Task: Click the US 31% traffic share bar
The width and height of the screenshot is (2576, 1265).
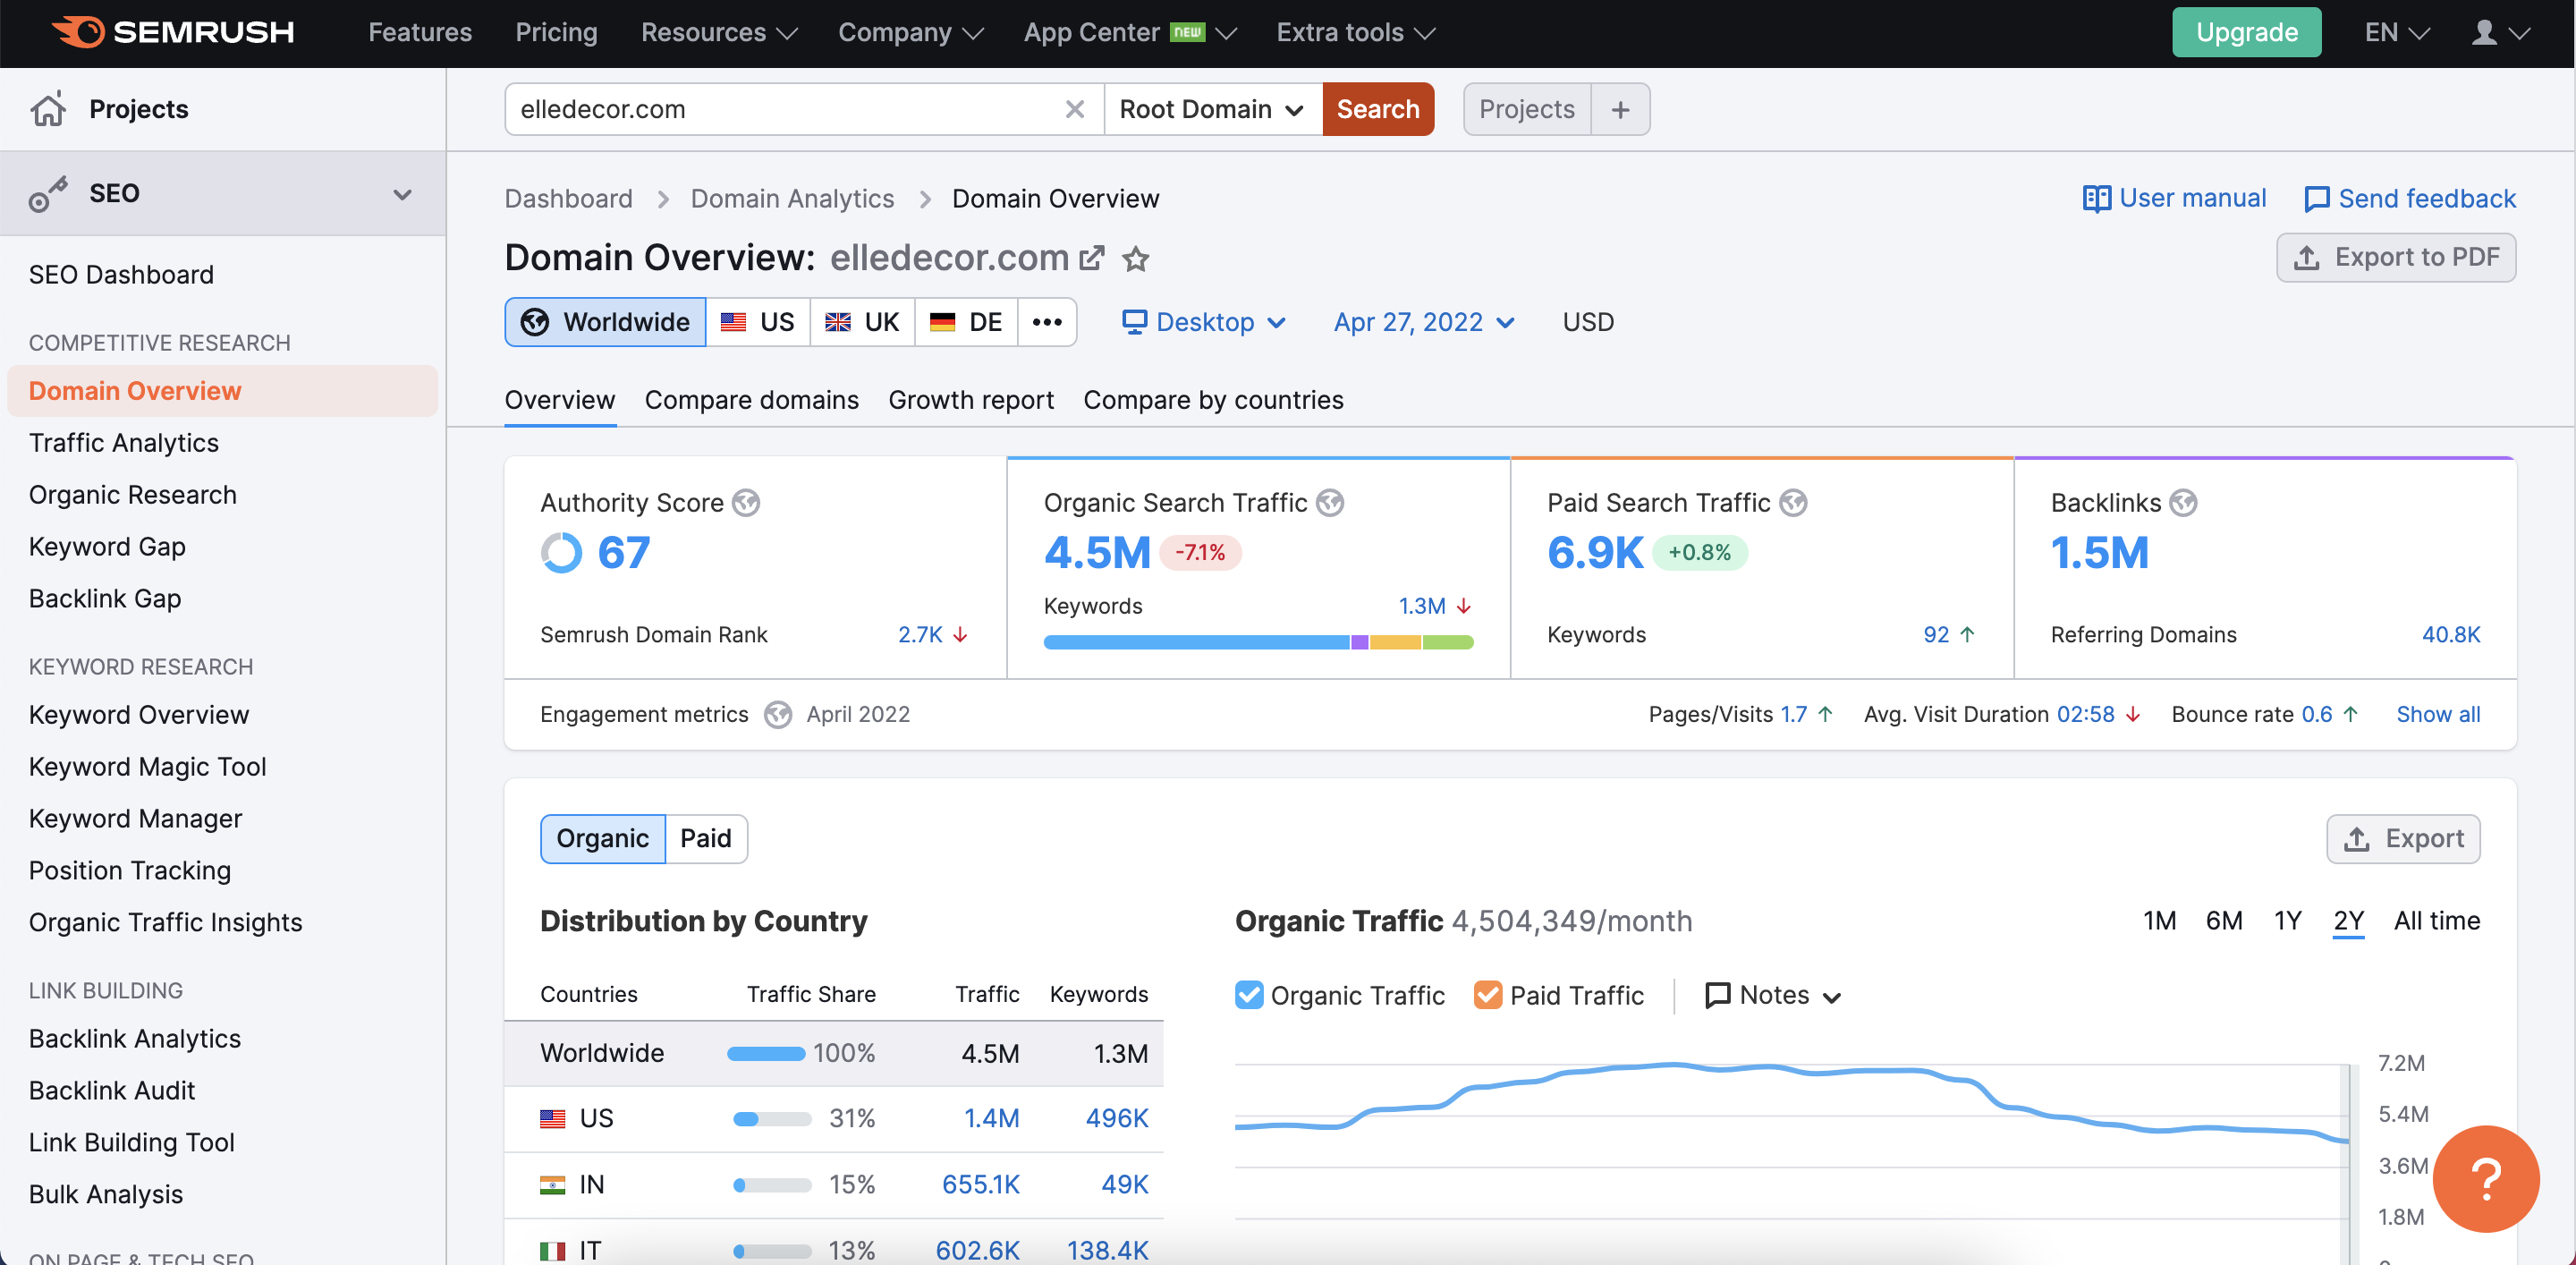Action: tap(771, 1119)
